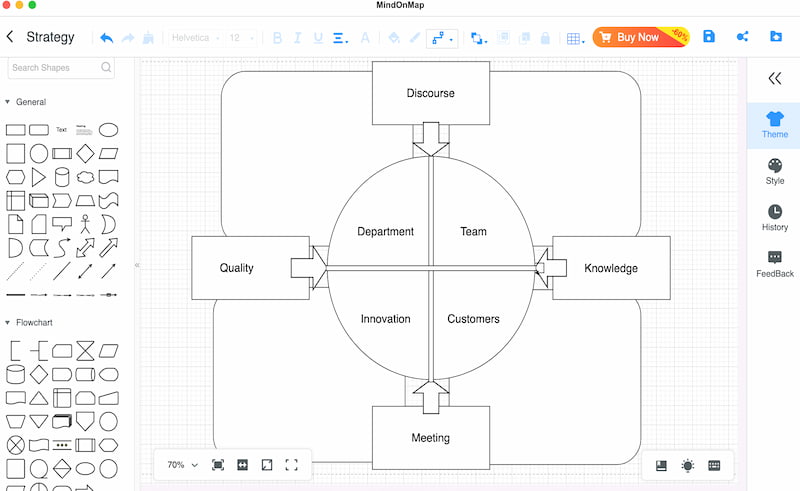Open the 70% zoom dropdown
800x491 pixels.
(182, 465)
